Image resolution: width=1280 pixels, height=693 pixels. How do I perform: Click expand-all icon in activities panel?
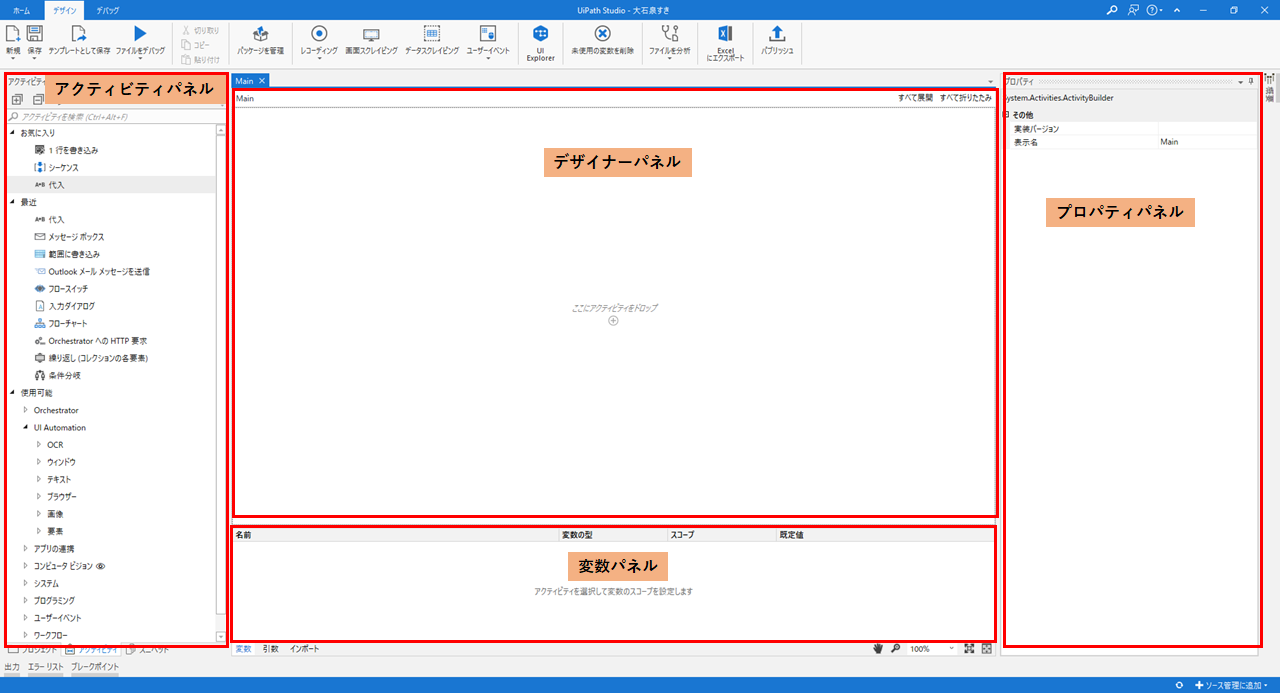[x=17, y=99]
